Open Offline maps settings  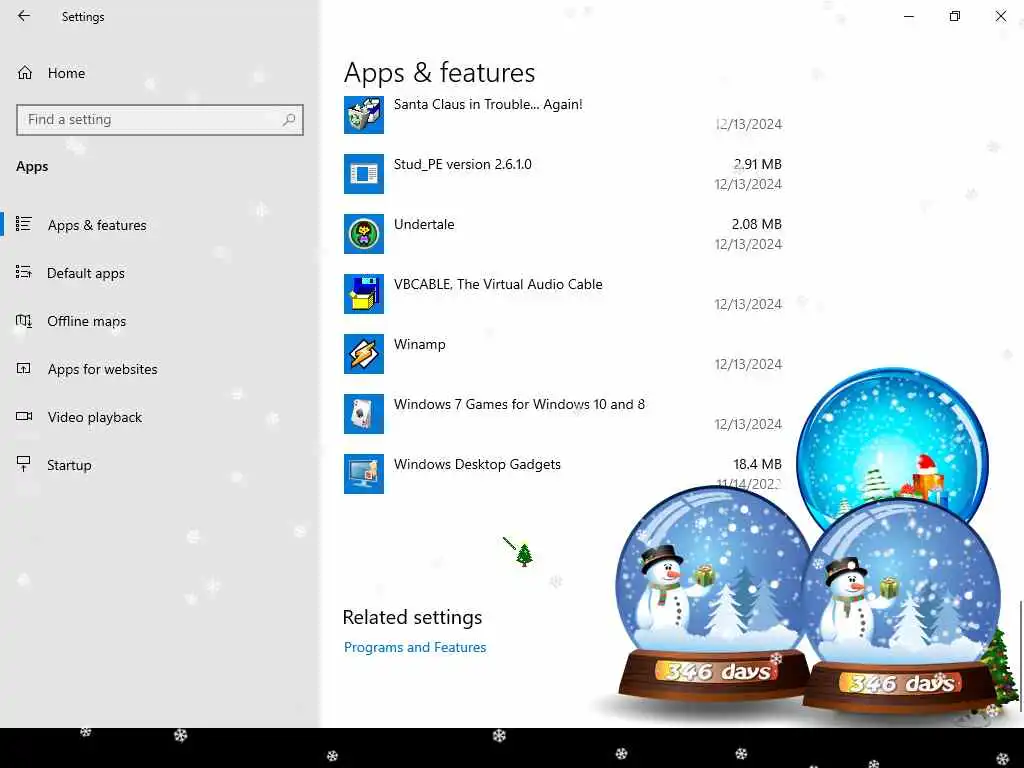pos(86,321)
